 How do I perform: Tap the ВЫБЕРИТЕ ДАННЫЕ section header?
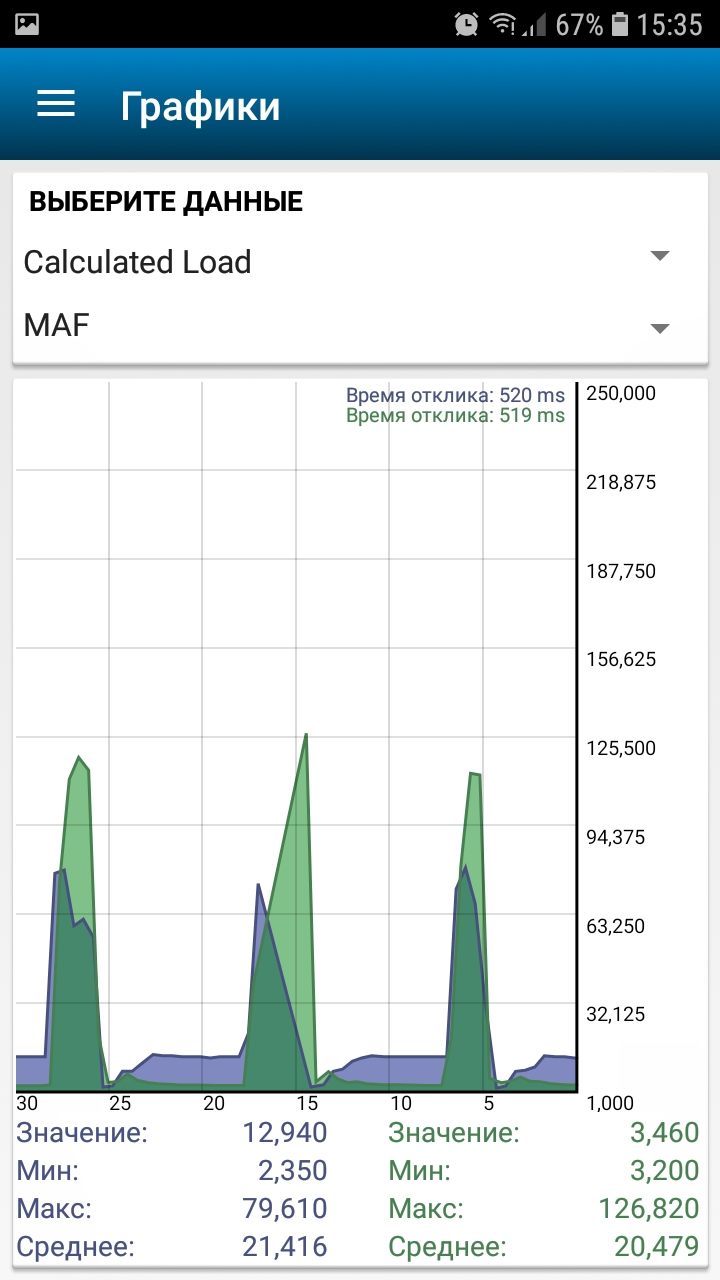coord(166,202)
